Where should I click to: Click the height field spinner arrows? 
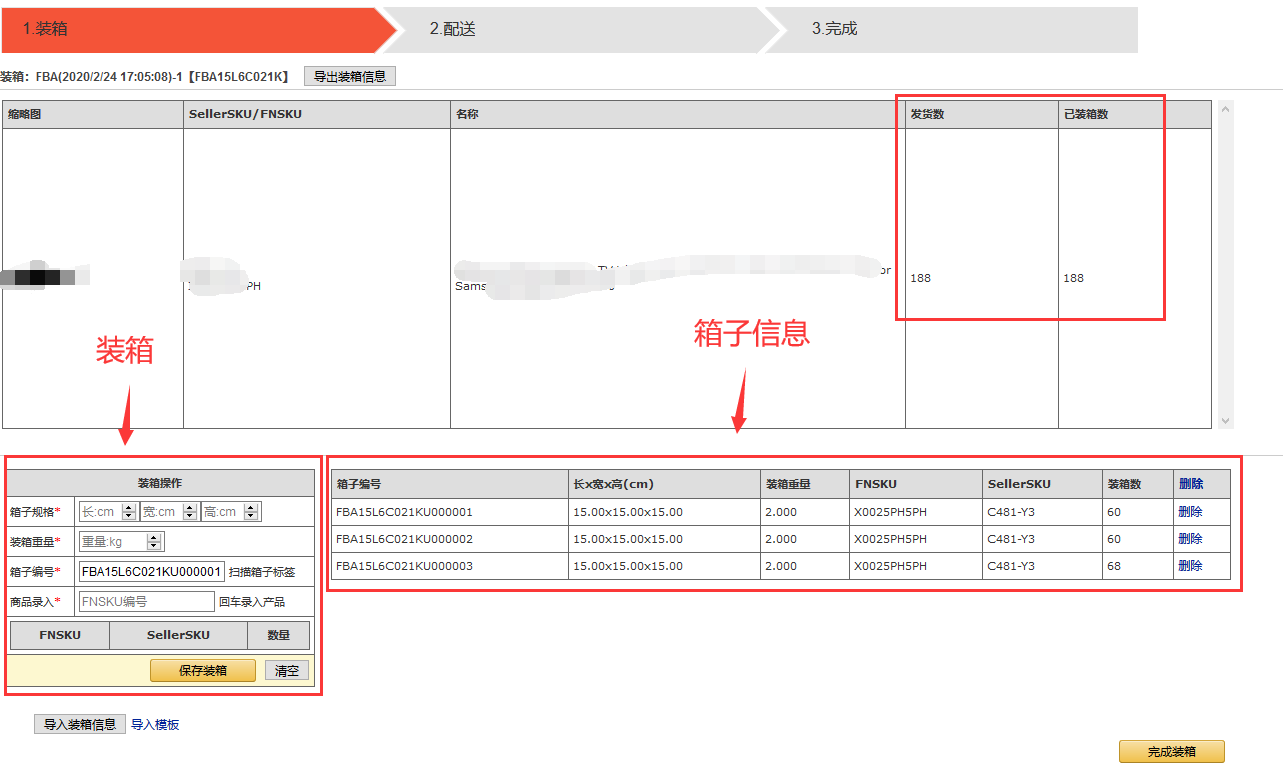(x=252, y=512)
